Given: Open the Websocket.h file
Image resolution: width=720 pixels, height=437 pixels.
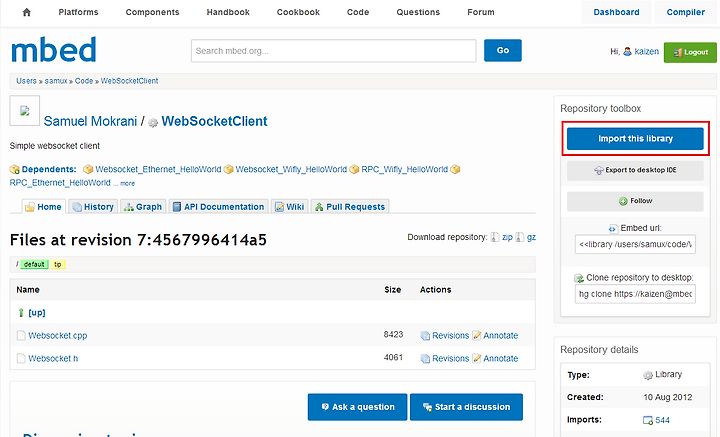Looking at the screenshot, I should coord(53,358).
